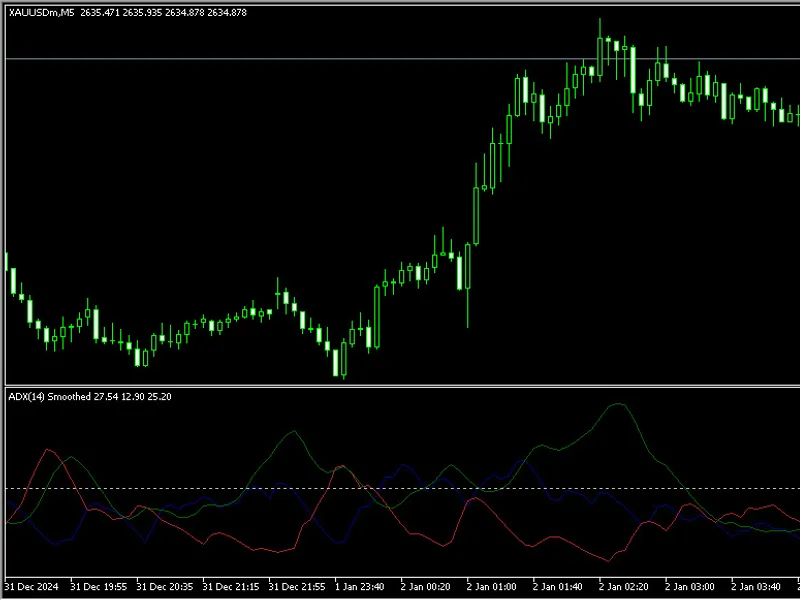Select the 31 Dec 2024 time label
This screenshot has height=600, width=800.
[x=31, y=587]
